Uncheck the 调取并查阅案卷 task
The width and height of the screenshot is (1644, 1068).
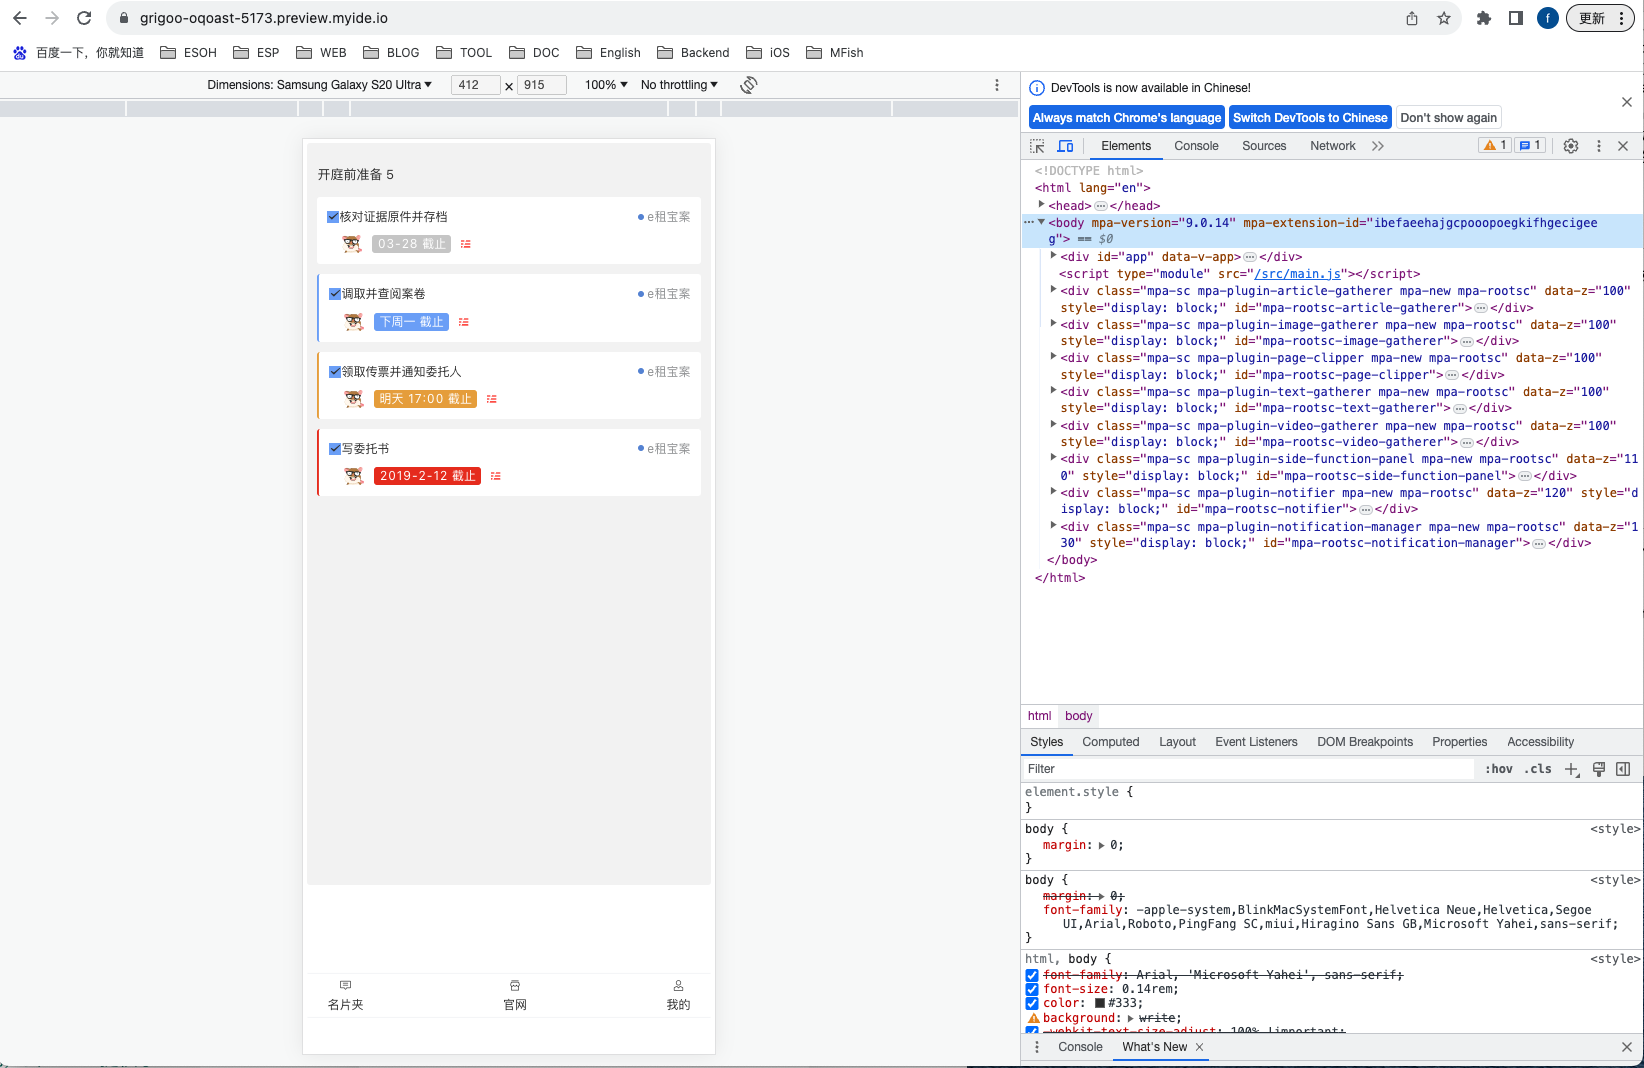pyautogui.click(x=335, y=294)
